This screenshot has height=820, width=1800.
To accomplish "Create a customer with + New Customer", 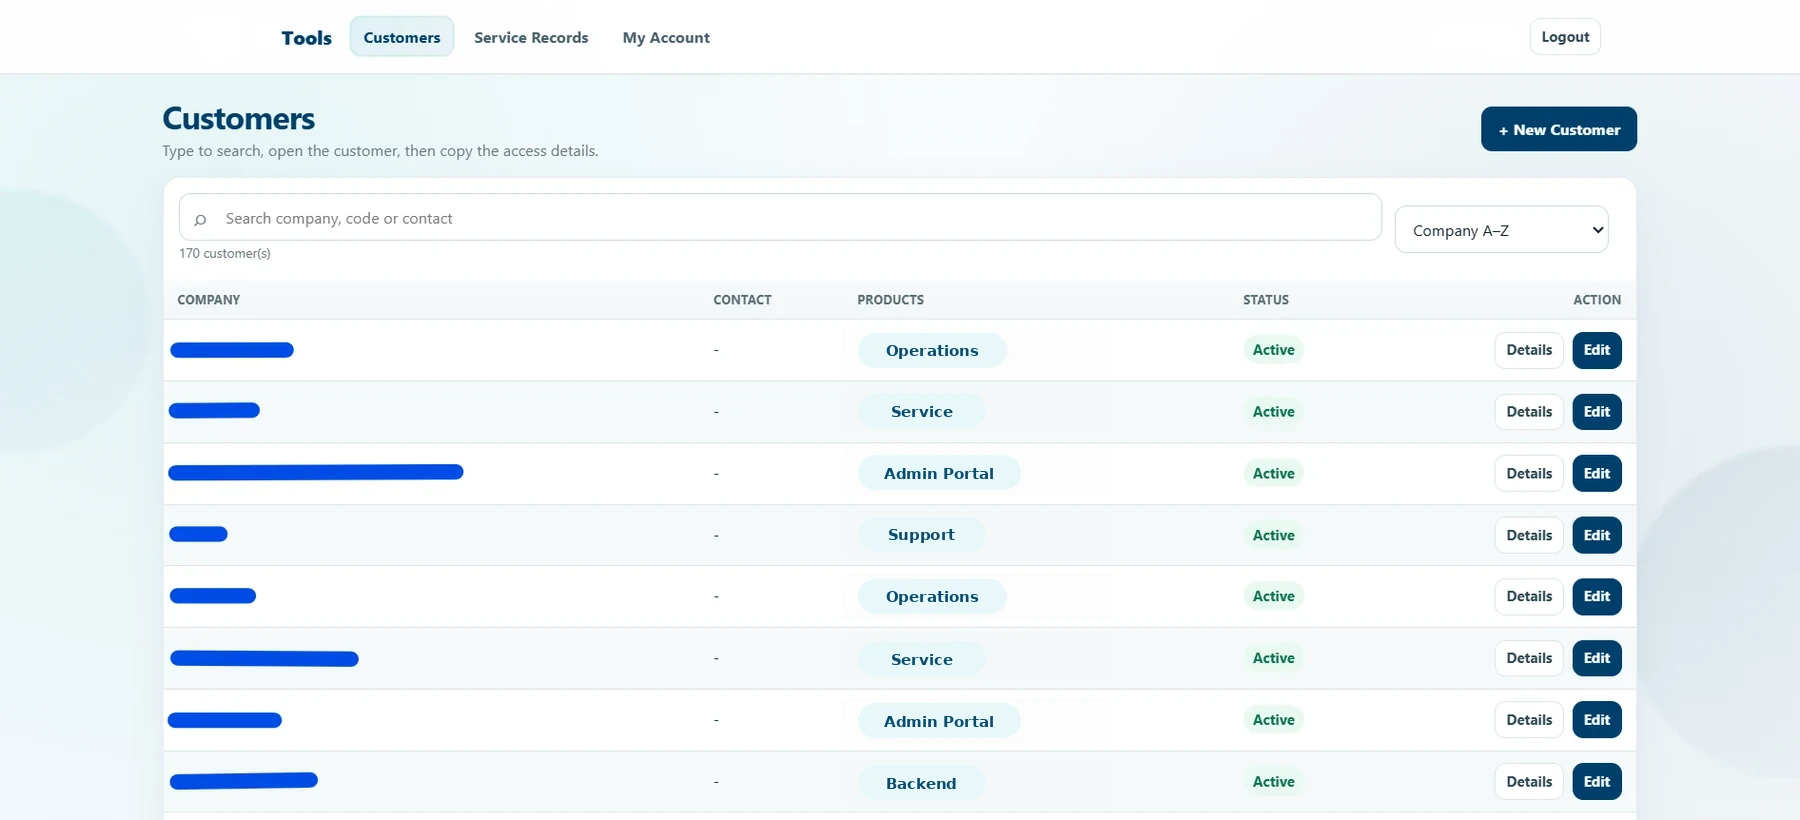I will pyautogui.click(x=1559, y=129).
